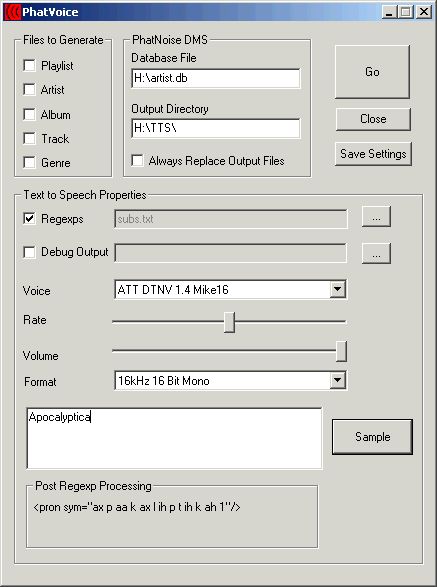Enable Track file generation
The height and width of the screenshot is (587, 437).
tap(29, 138)
